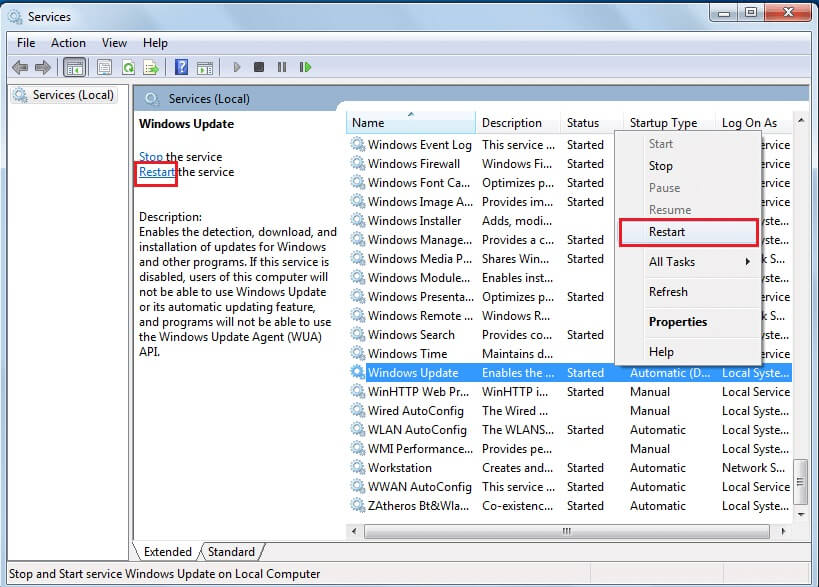Click the vertical scrollbar up arrow

pos(801,121)
